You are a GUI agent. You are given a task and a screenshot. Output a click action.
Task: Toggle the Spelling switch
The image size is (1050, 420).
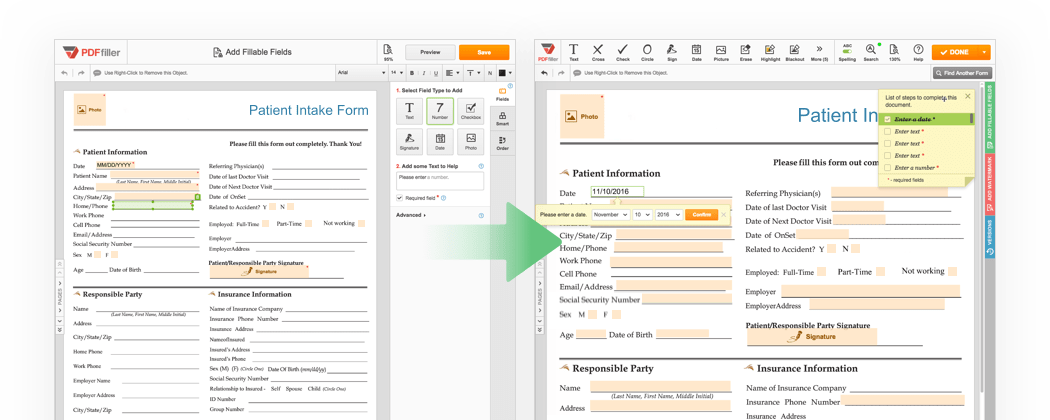click(x=847, y=52)
